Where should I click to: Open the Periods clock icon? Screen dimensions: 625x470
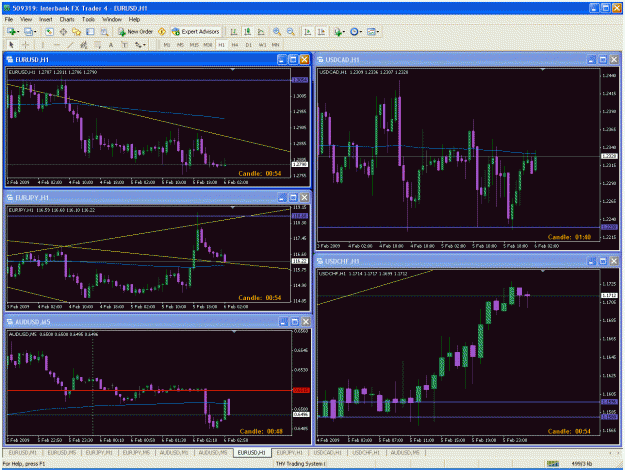pos(354,31)
